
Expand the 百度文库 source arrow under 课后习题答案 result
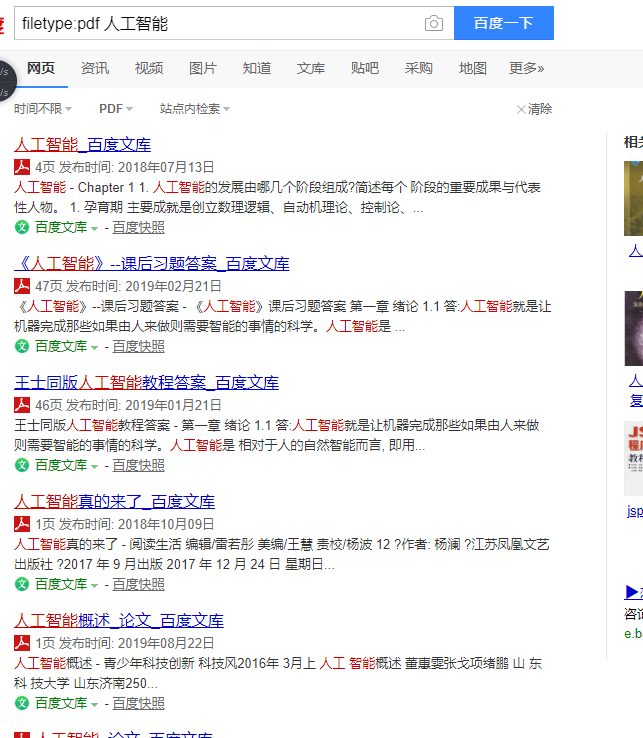tap(94, 348)
